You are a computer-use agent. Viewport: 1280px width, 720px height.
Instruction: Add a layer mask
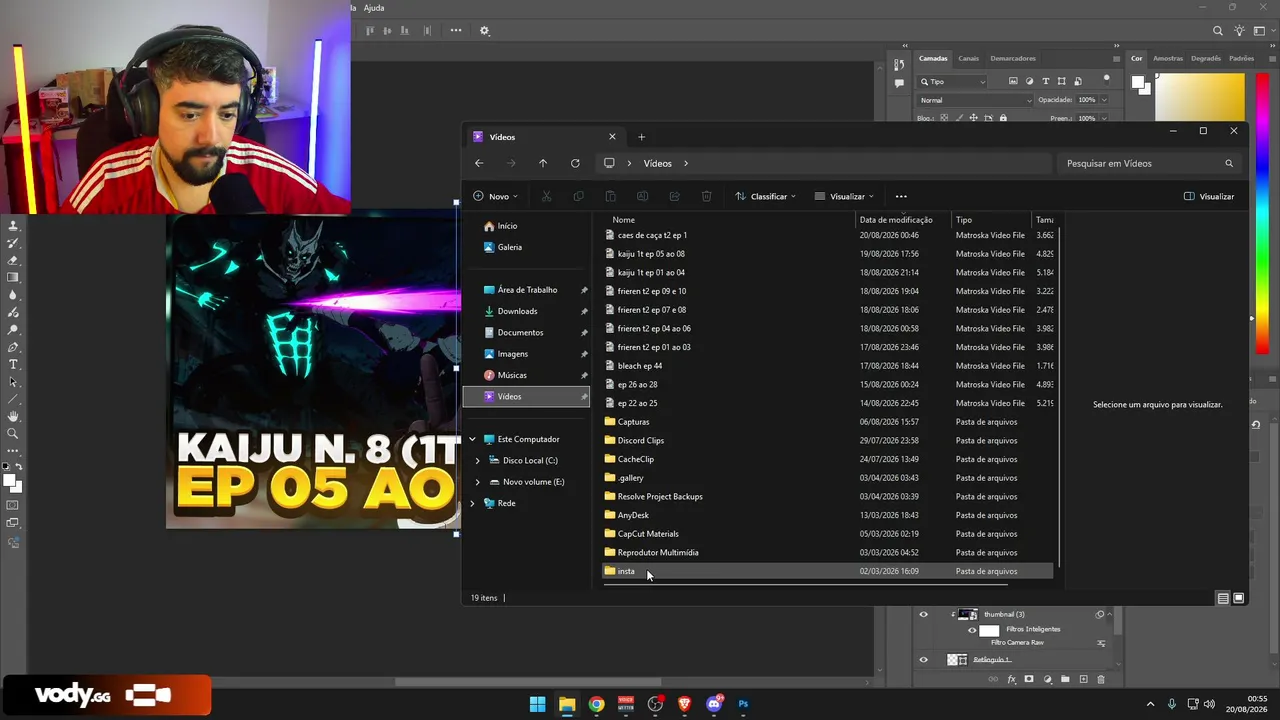tap(1029, 680)
